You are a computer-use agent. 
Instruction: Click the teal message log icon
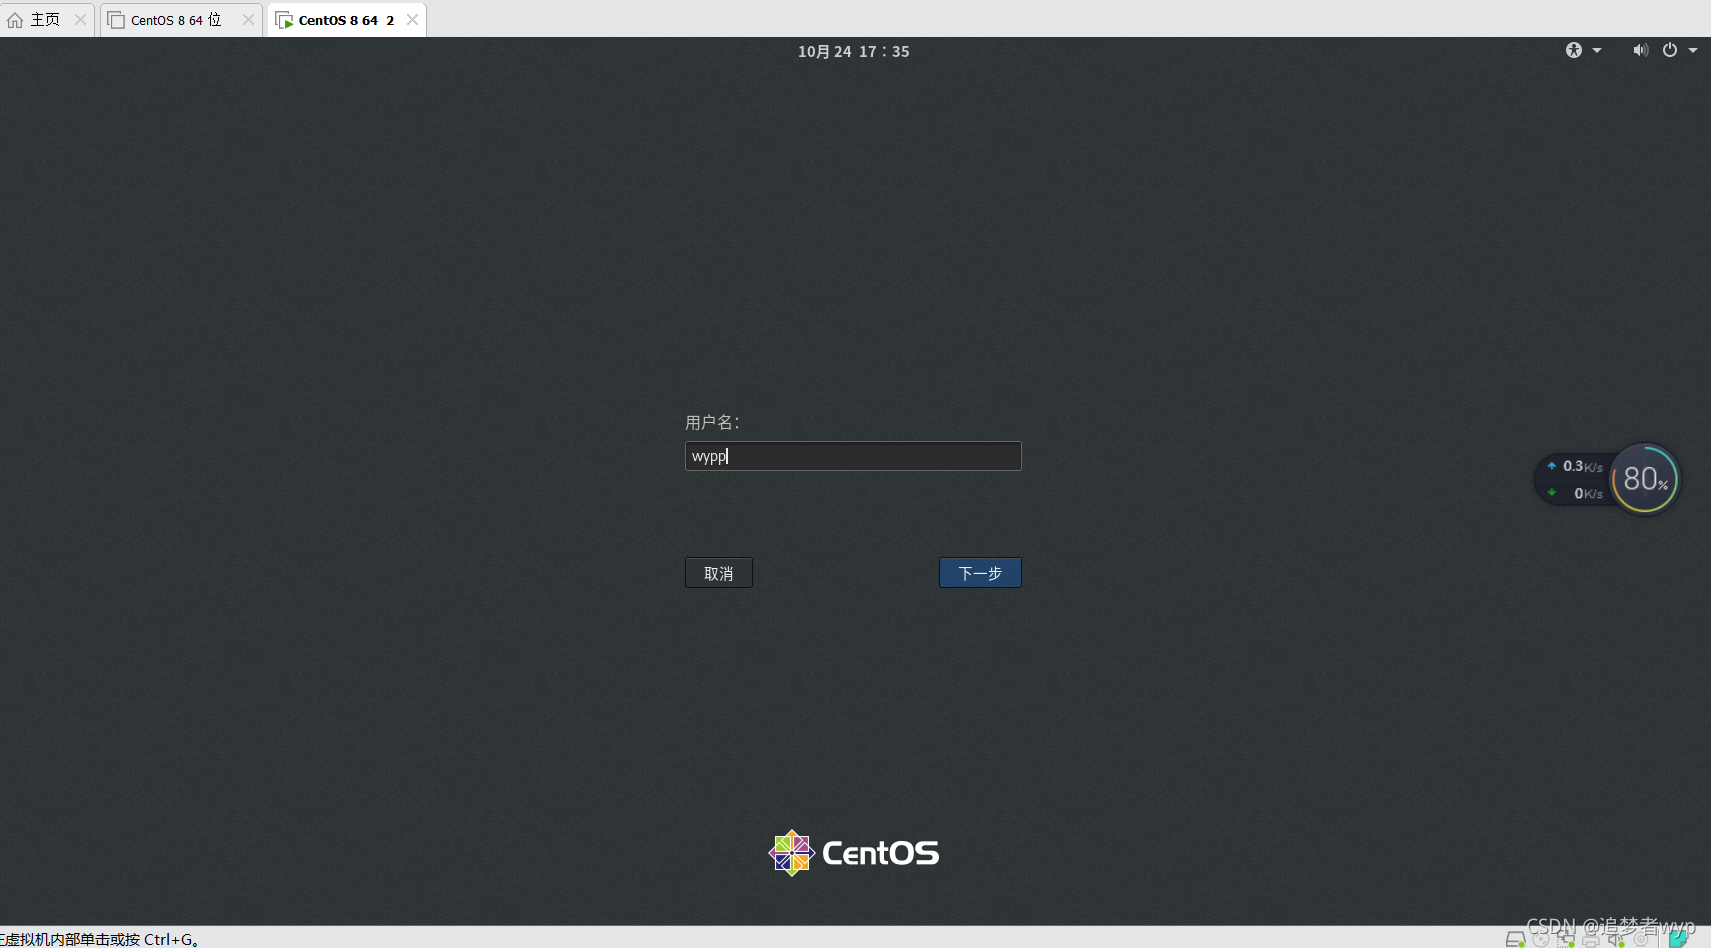(x=1679, y=938)
